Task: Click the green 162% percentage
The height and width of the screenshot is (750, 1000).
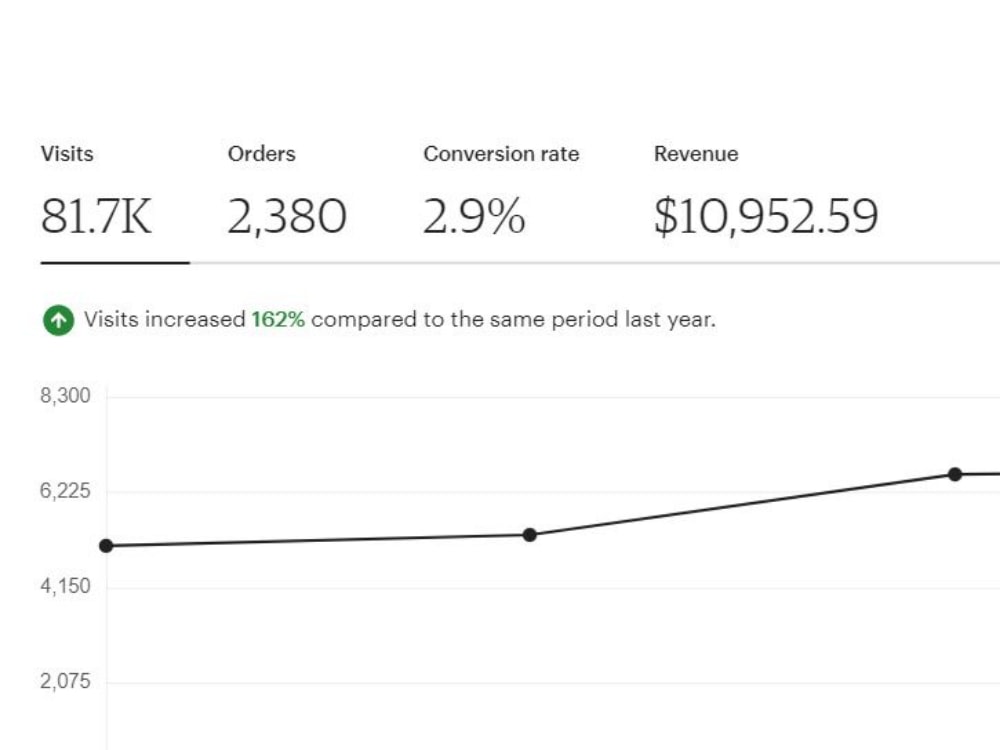Action: [278, 319]
